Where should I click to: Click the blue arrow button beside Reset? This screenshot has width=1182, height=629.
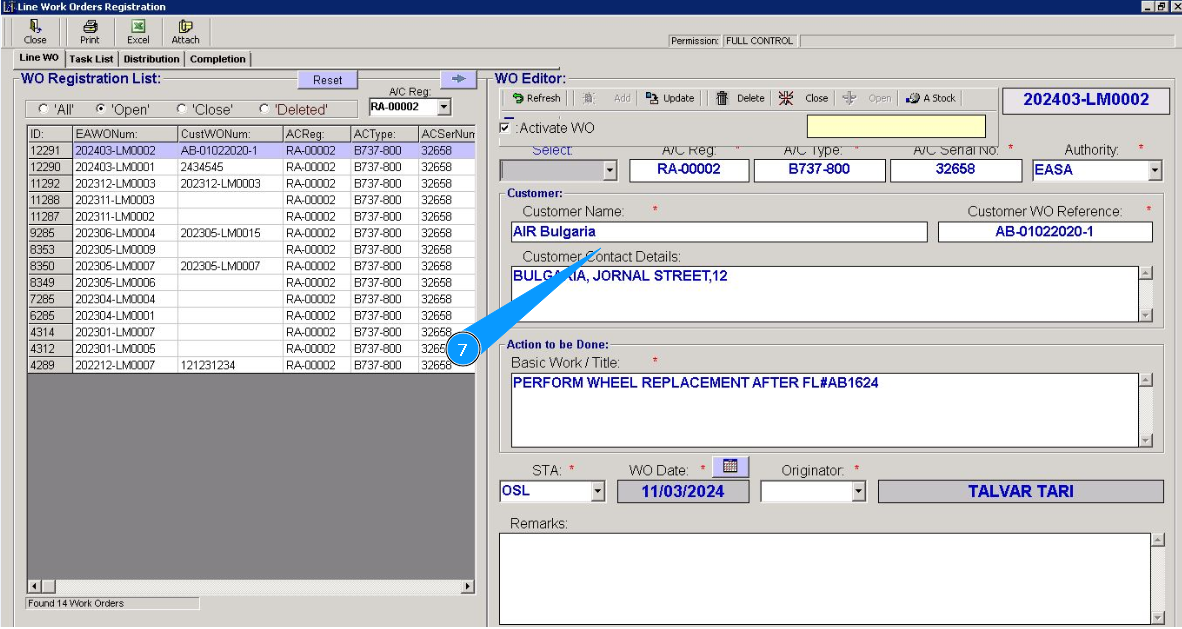458,79
